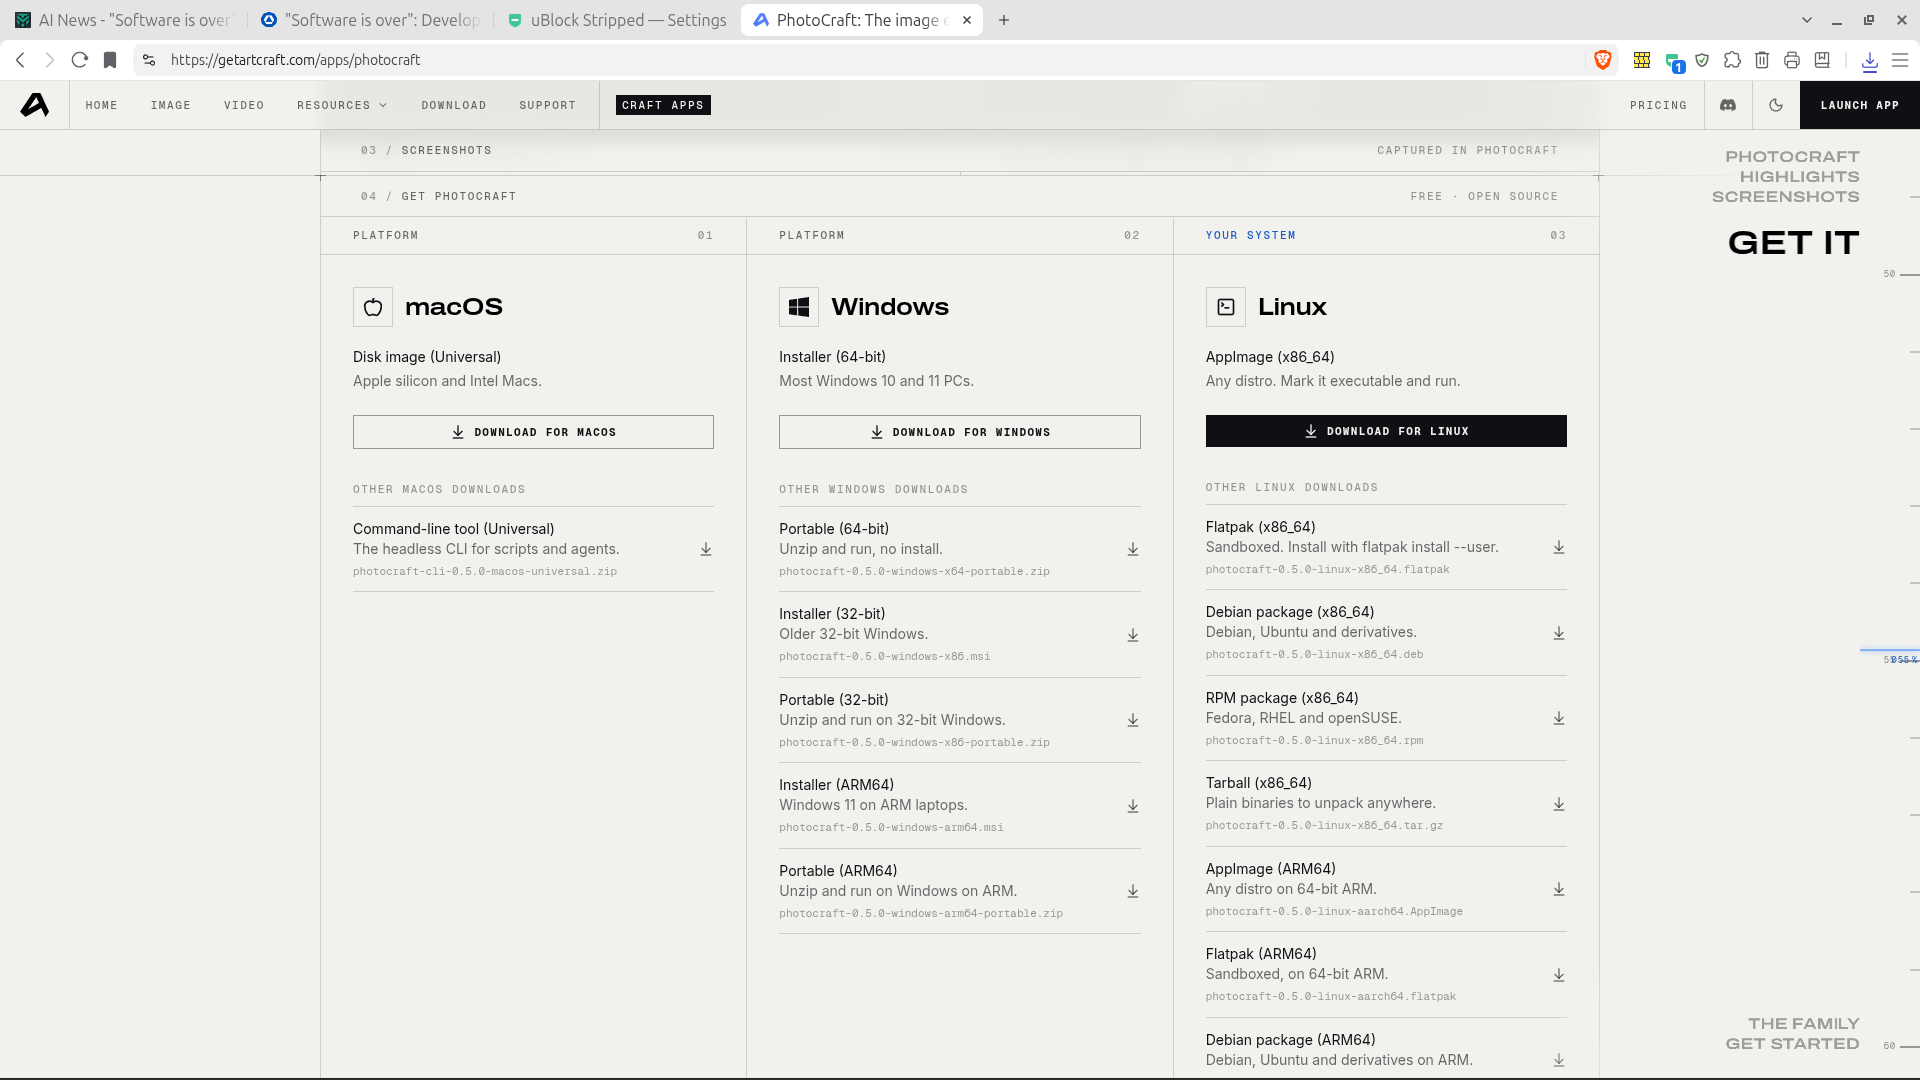Download Windows Installer (32-bit) msi
The image size is (1920, 1080).
click(1133, 635)
